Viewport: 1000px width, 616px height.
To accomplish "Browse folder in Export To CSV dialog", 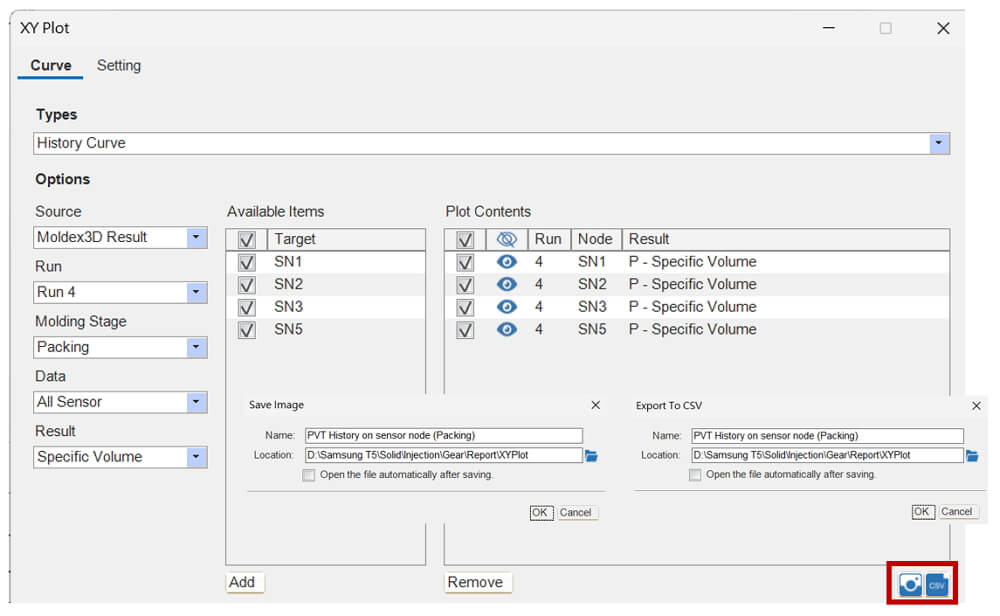I will pos(972,455).
